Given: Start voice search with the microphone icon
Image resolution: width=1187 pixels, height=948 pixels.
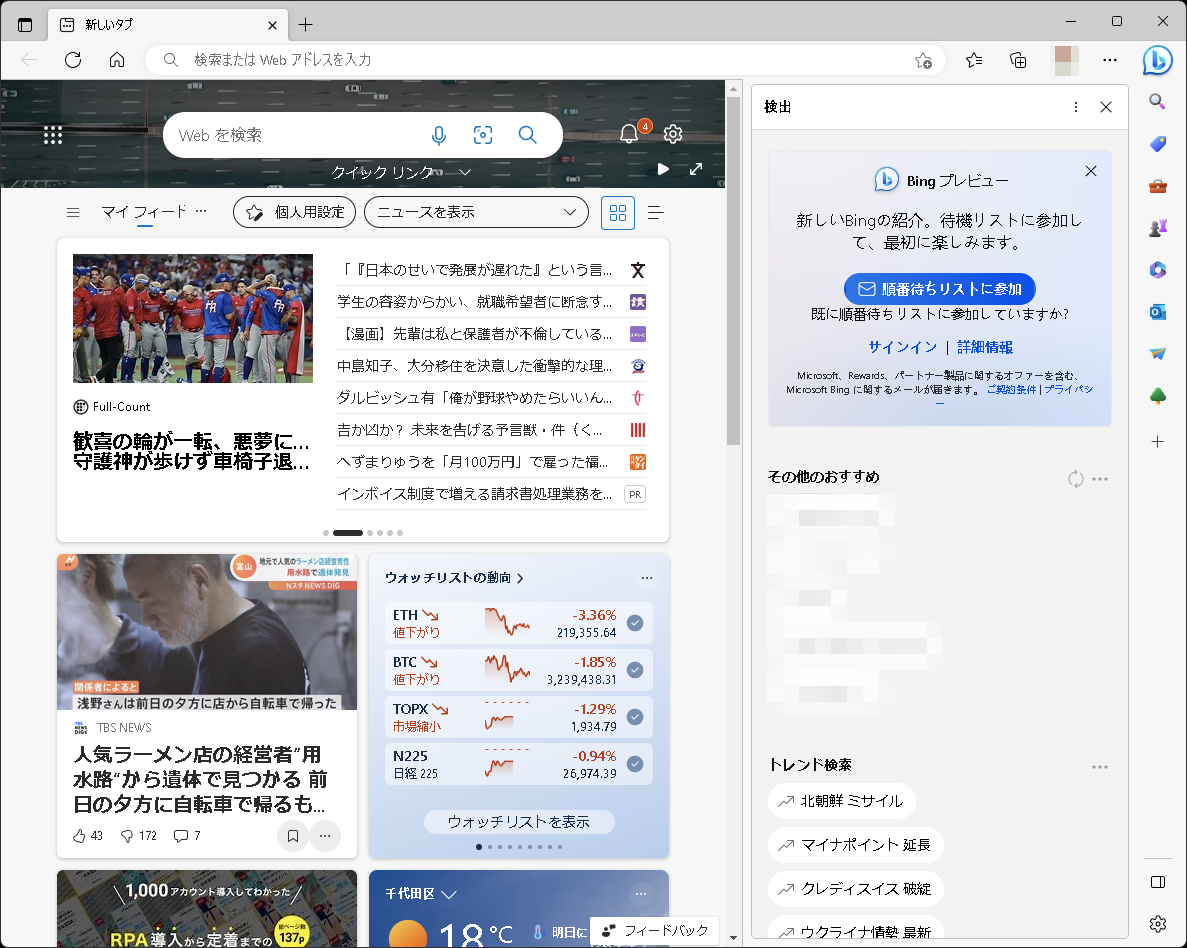Looking at the screenshot, I should 439,135.
